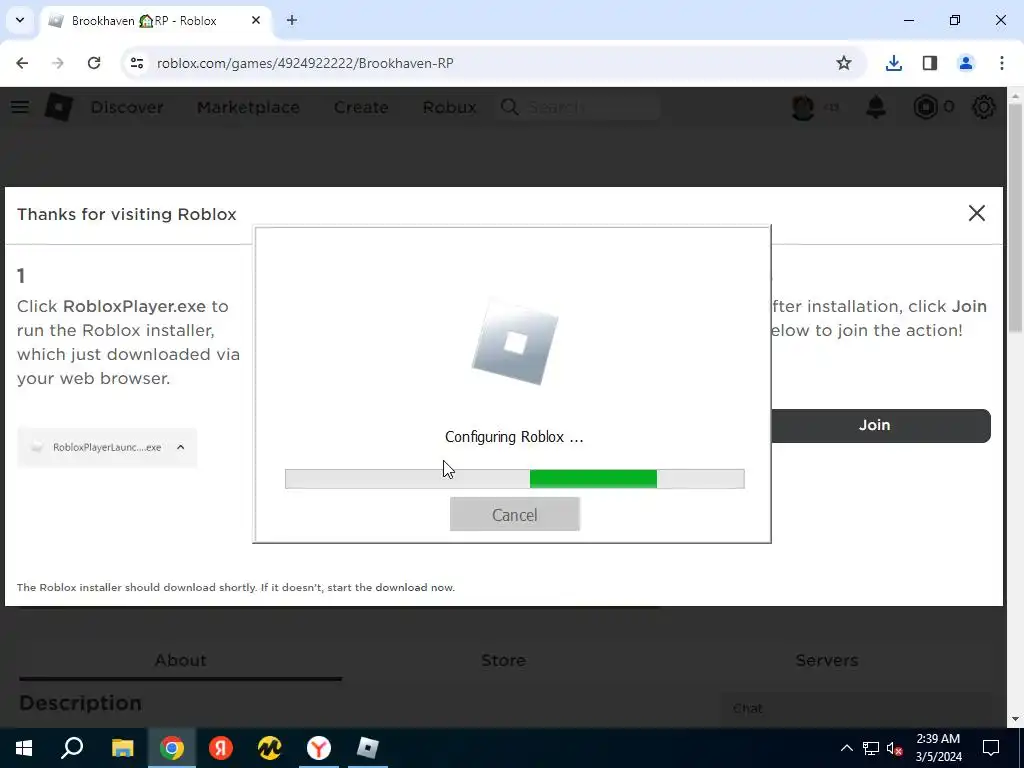This screenshot has height=768, width=1024.
Task: Open File Explorer from taskbar
Action: [123, 748]
